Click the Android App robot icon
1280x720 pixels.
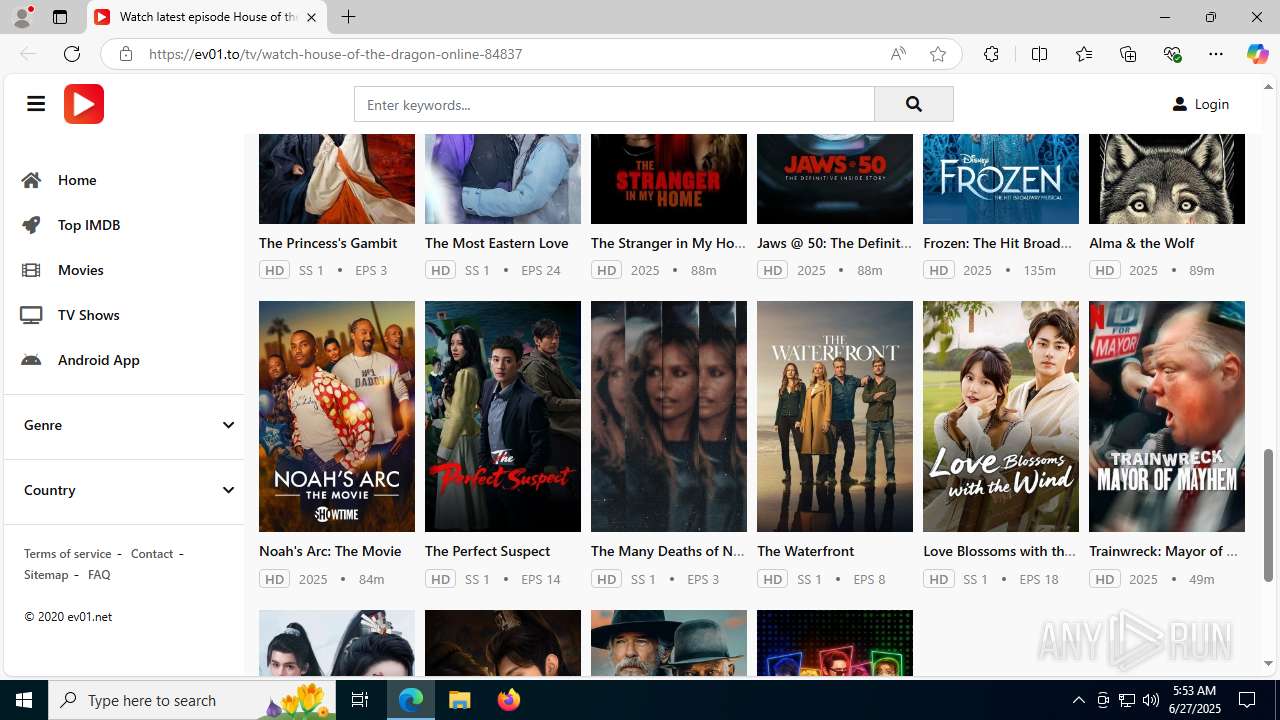point(31,360)
